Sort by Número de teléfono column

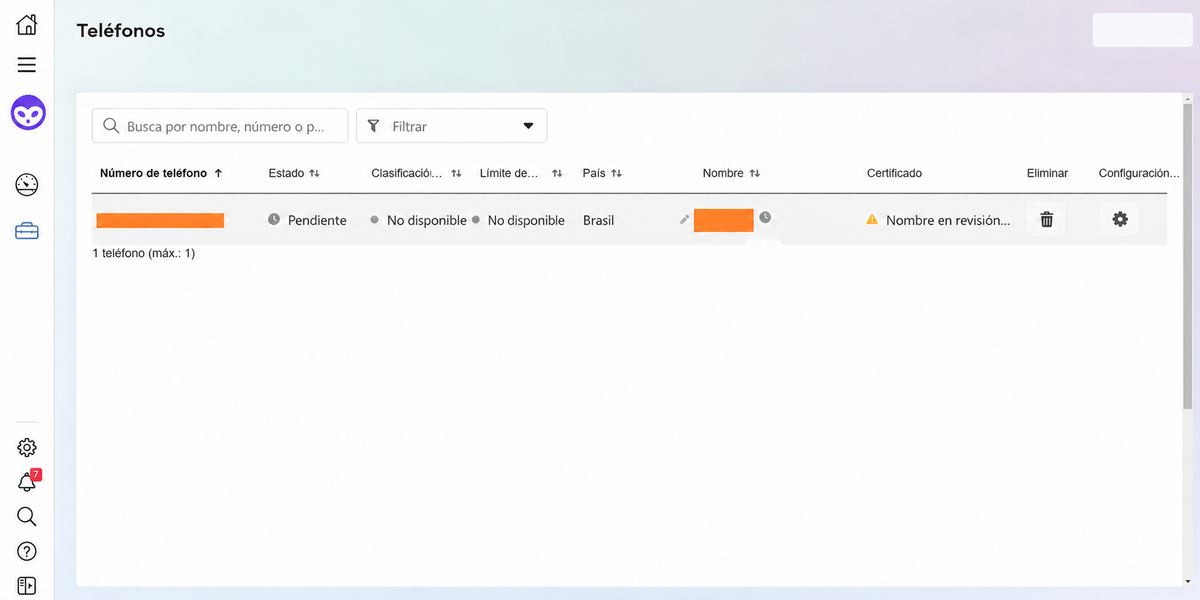click(x=161, y=173)
